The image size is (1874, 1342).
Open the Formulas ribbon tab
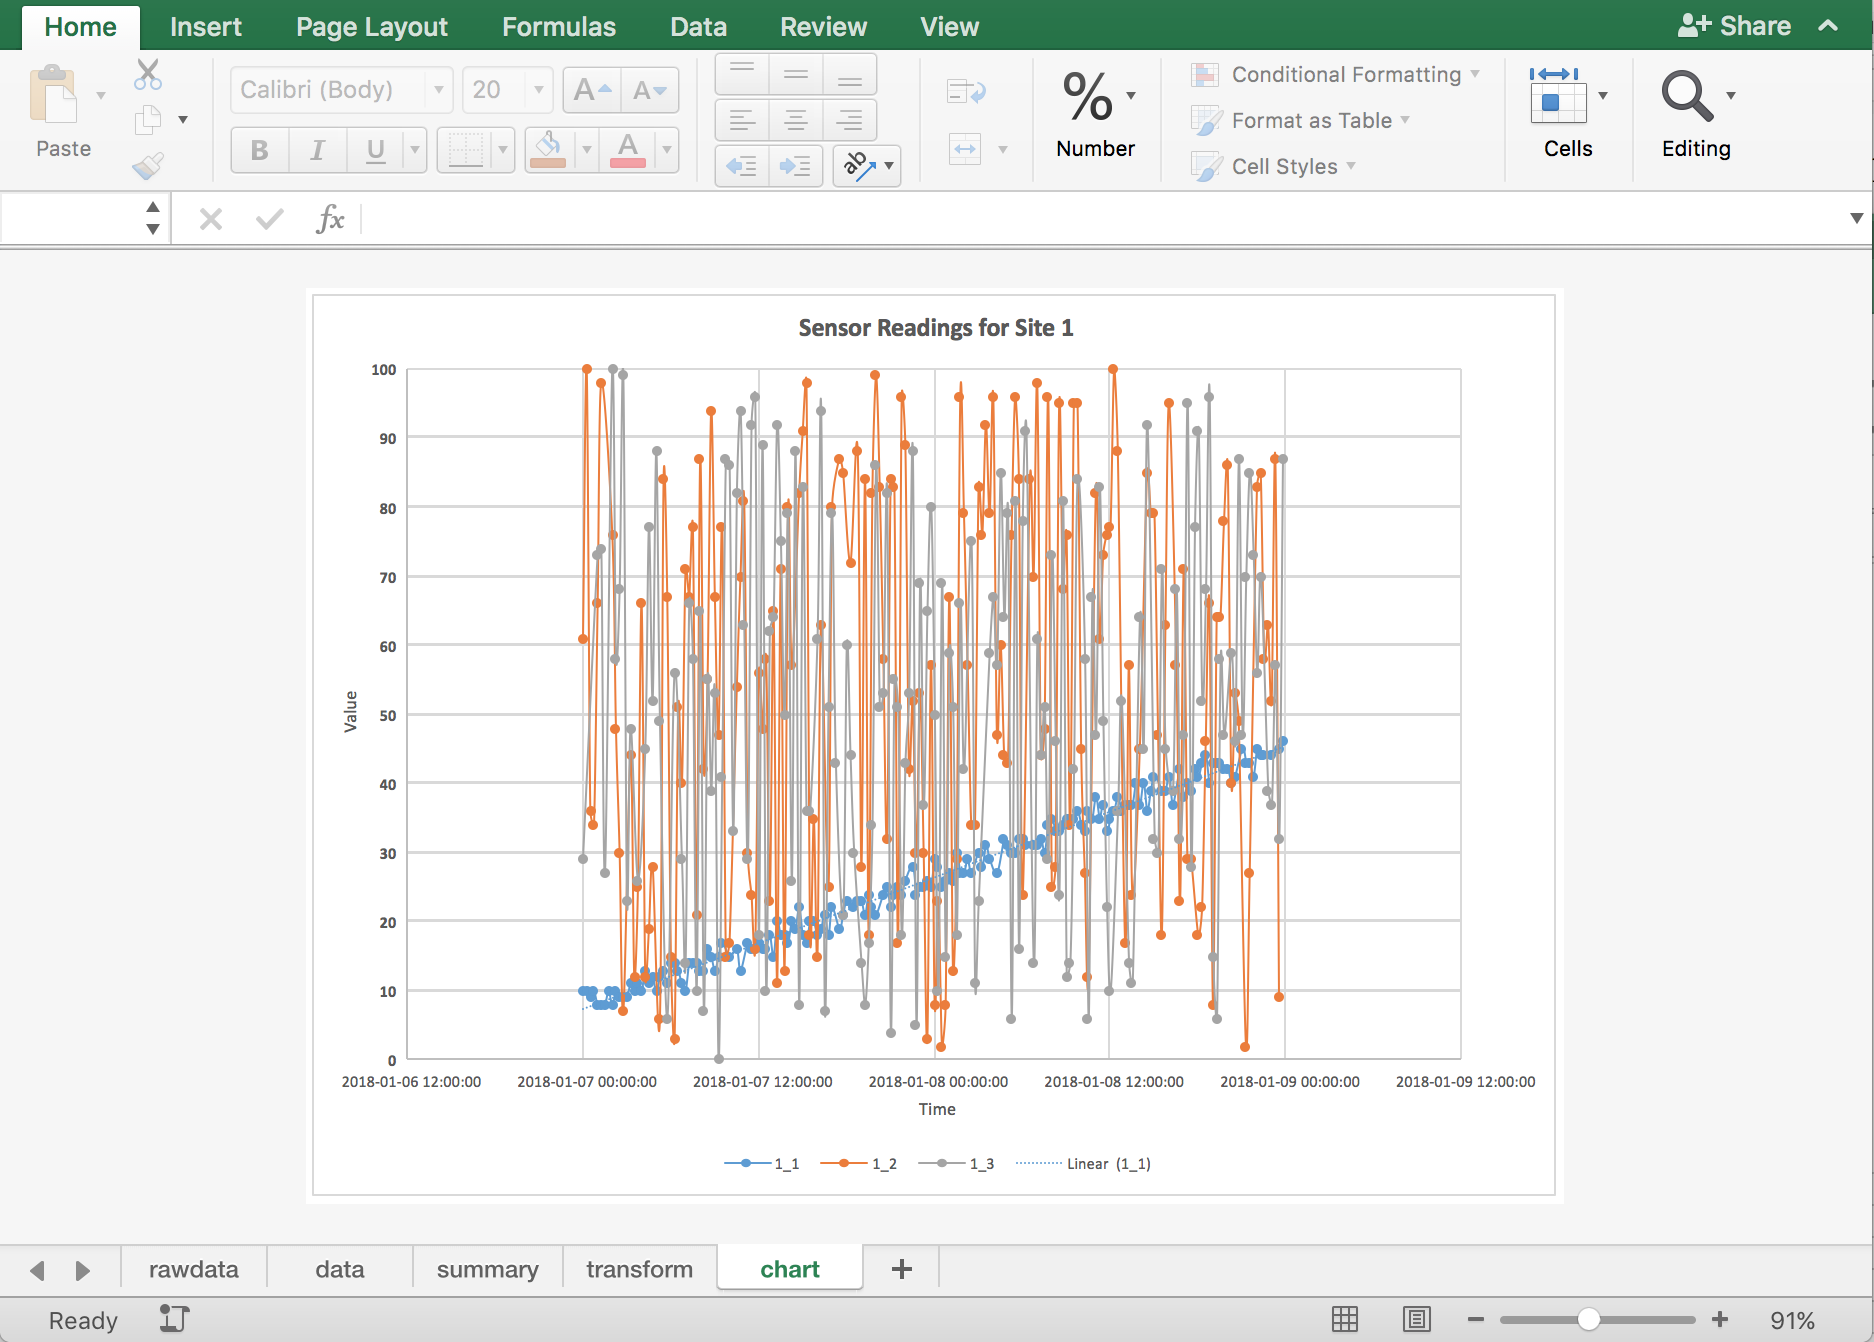click(559, 27)
